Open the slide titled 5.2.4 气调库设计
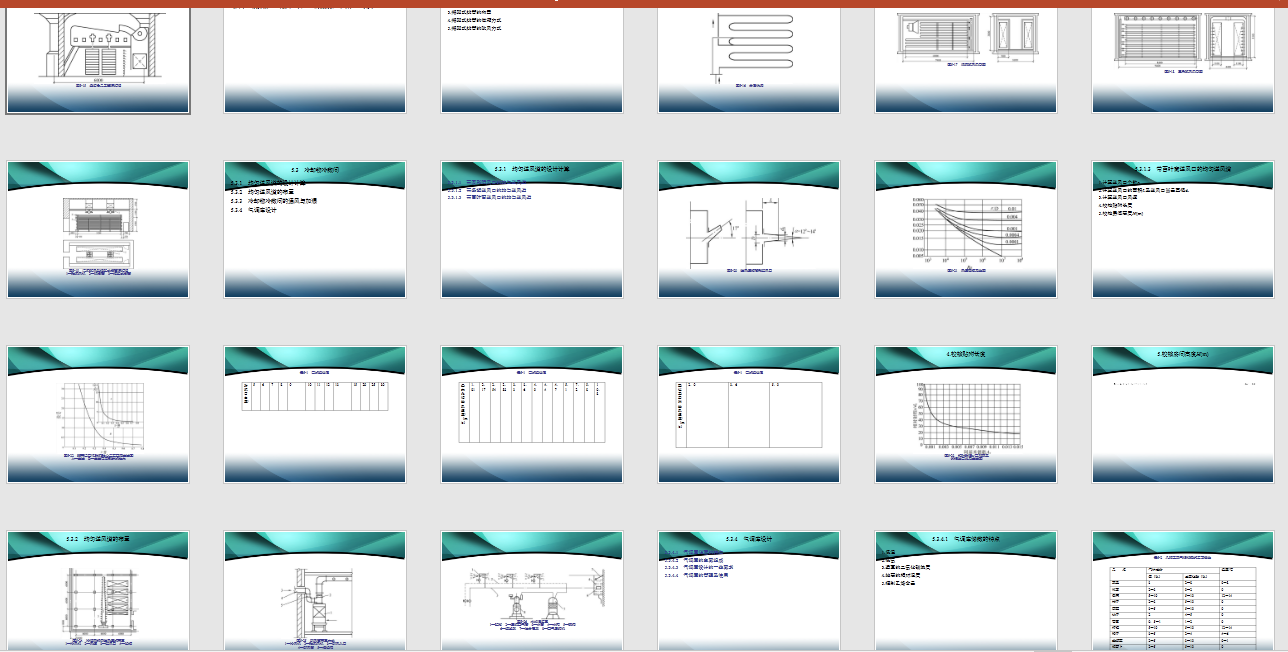The image size is (1288, 652). pyautogui.click(x=749, y=592)
